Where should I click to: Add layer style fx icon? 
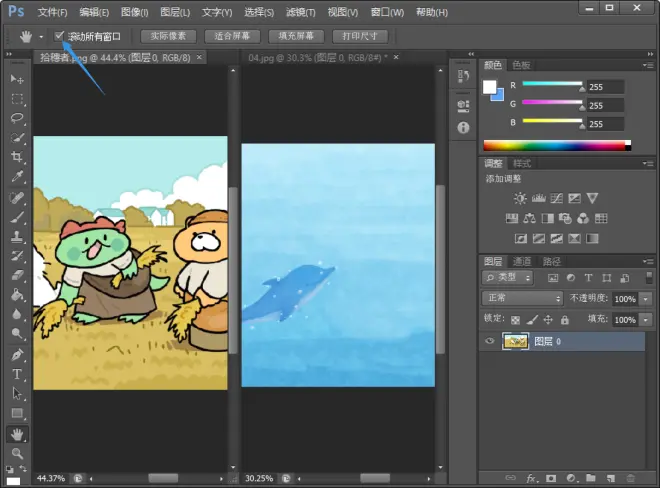tap(531, 478)
